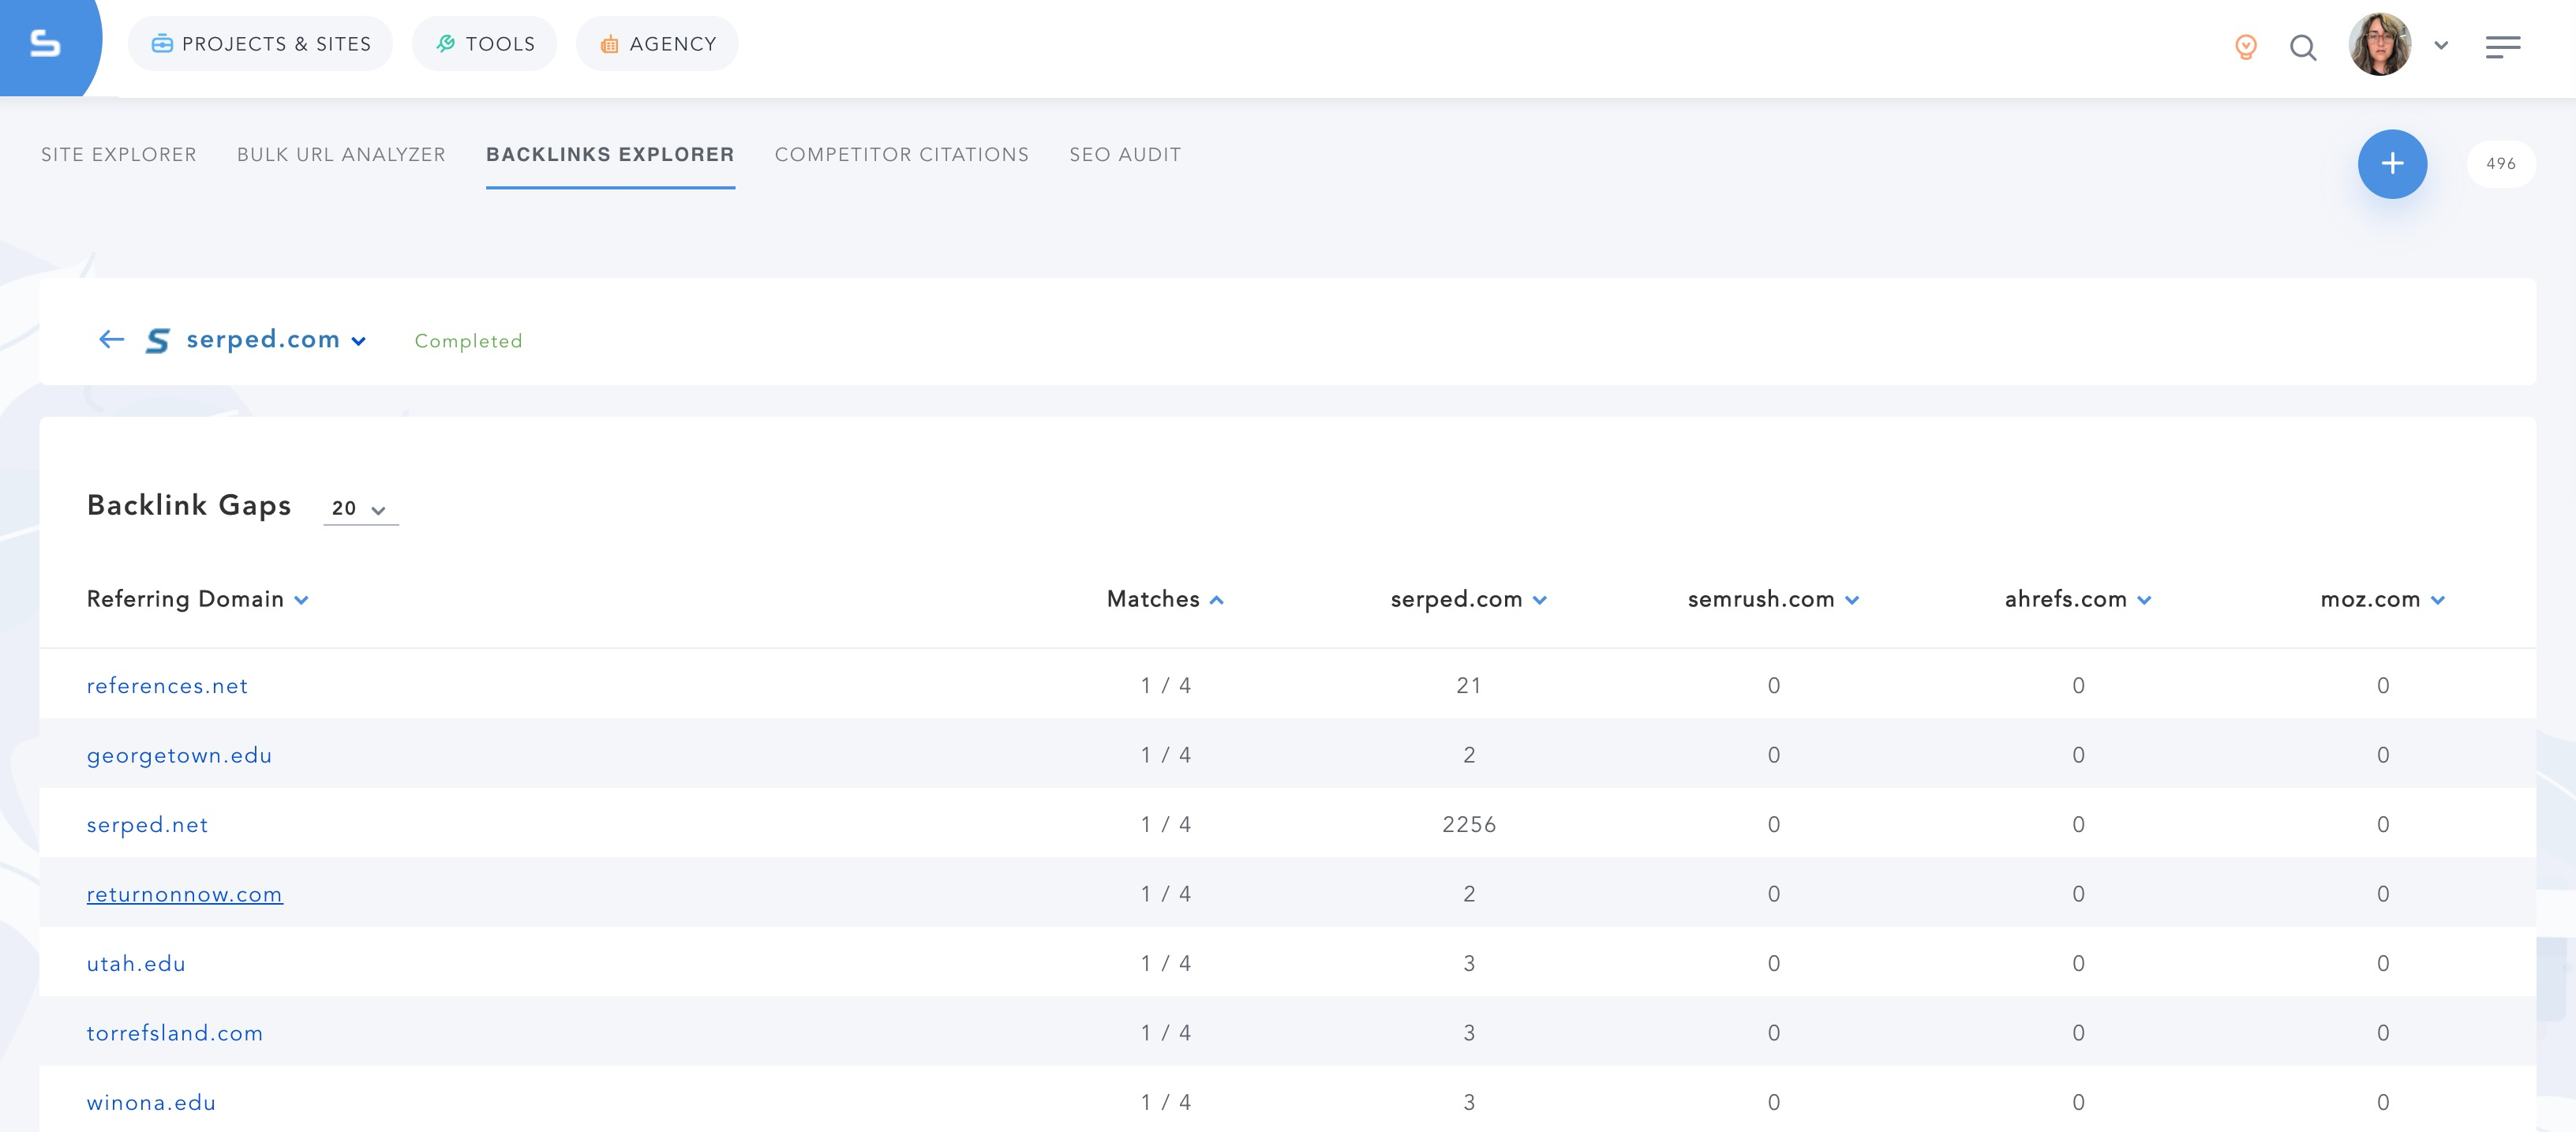This screenshot has height=1132, width=2576.
Task: Switch to the Competitor Citations tab
Action: point(902,155)
